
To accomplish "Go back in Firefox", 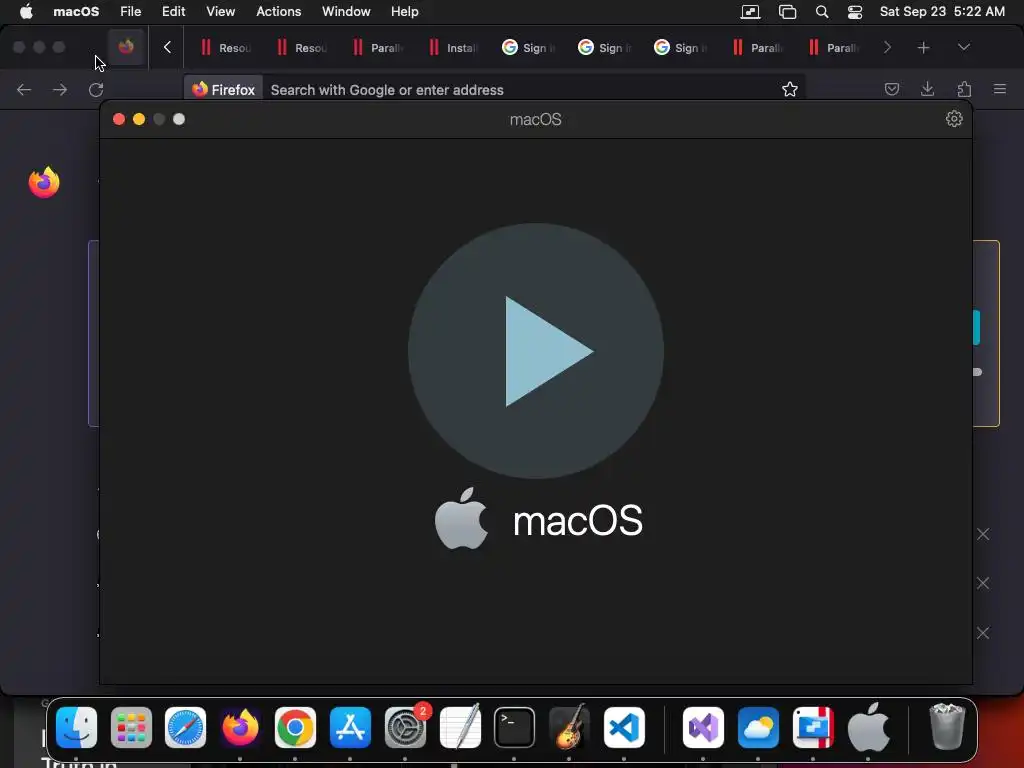I will point(24,89).
